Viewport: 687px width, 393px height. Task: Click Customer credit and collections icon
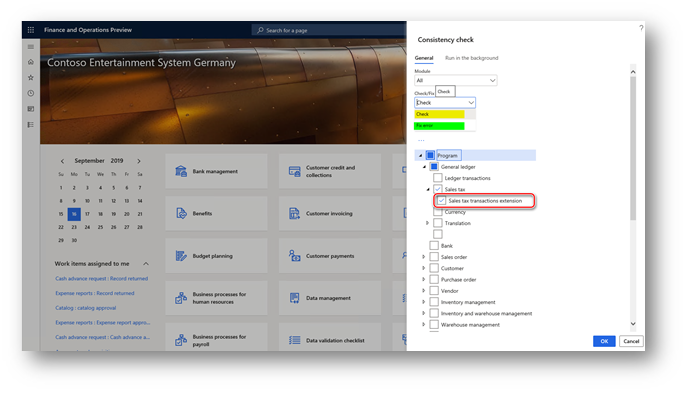tap(294, 171)
